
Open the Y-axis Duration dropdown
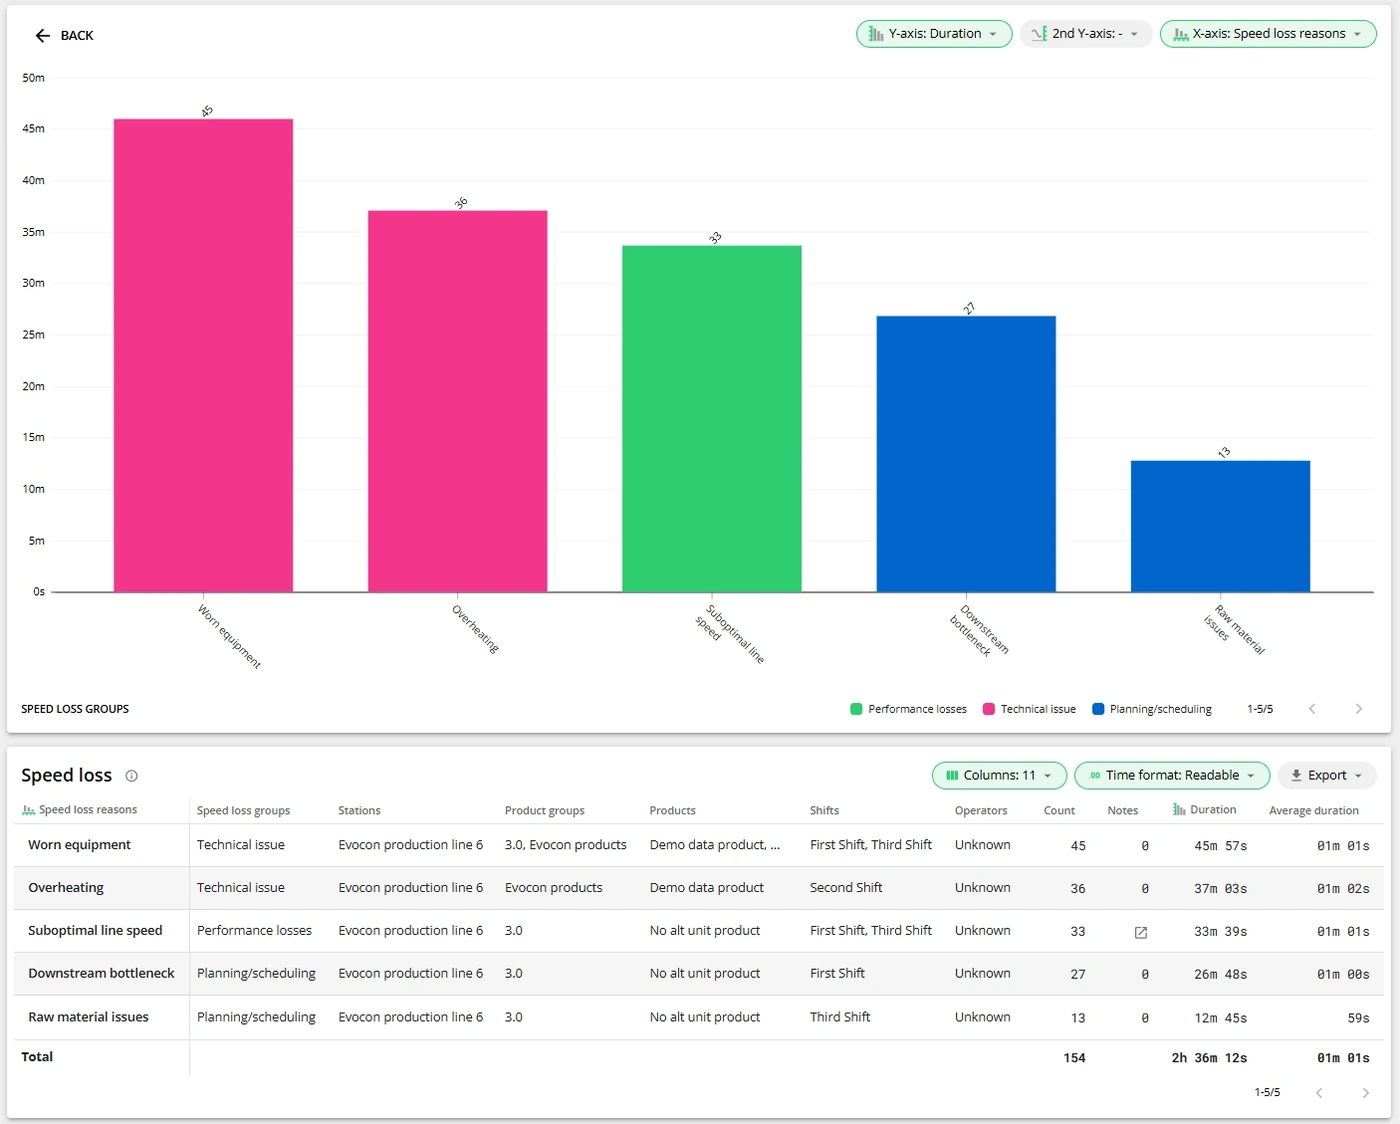pyautogui.click(x=934, y=34)
